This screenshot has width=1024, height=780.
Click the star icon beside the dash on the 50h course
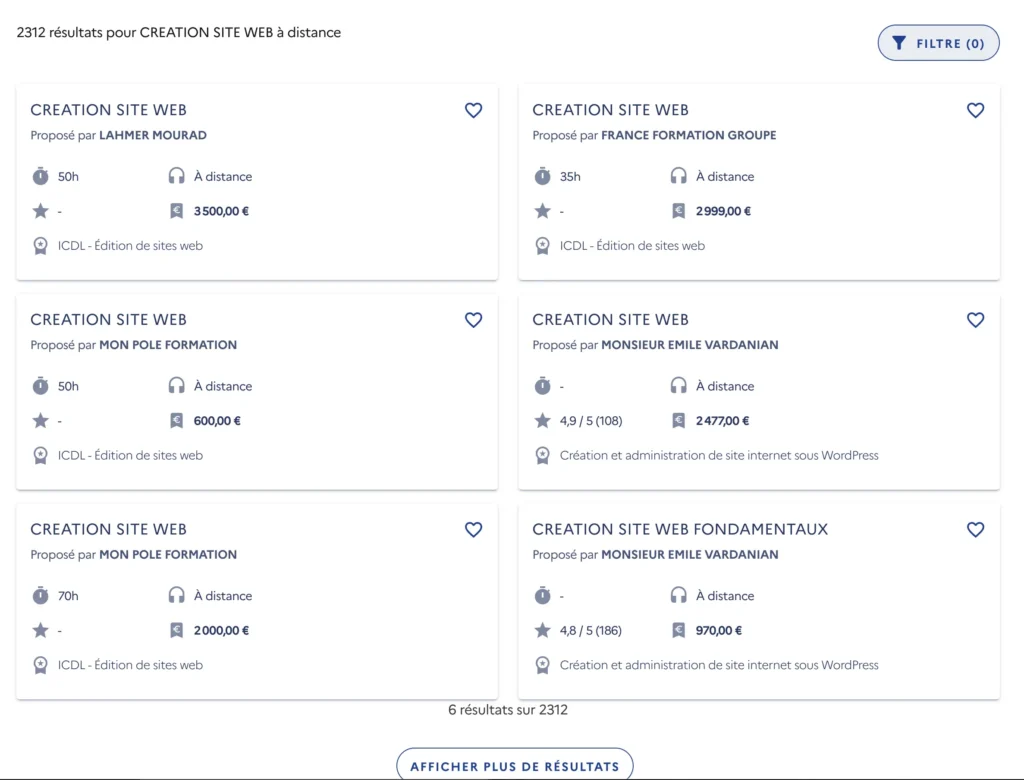(39, 211)
